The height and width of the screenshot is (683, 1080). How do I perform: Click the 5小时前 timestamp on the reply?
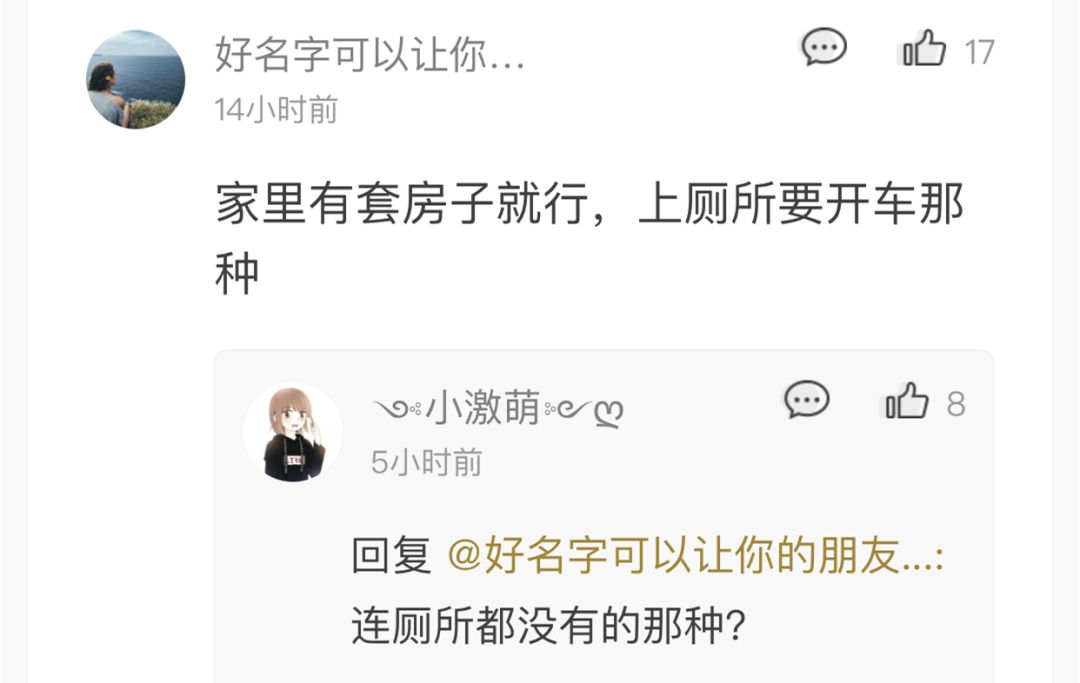(x=426, y=462)
